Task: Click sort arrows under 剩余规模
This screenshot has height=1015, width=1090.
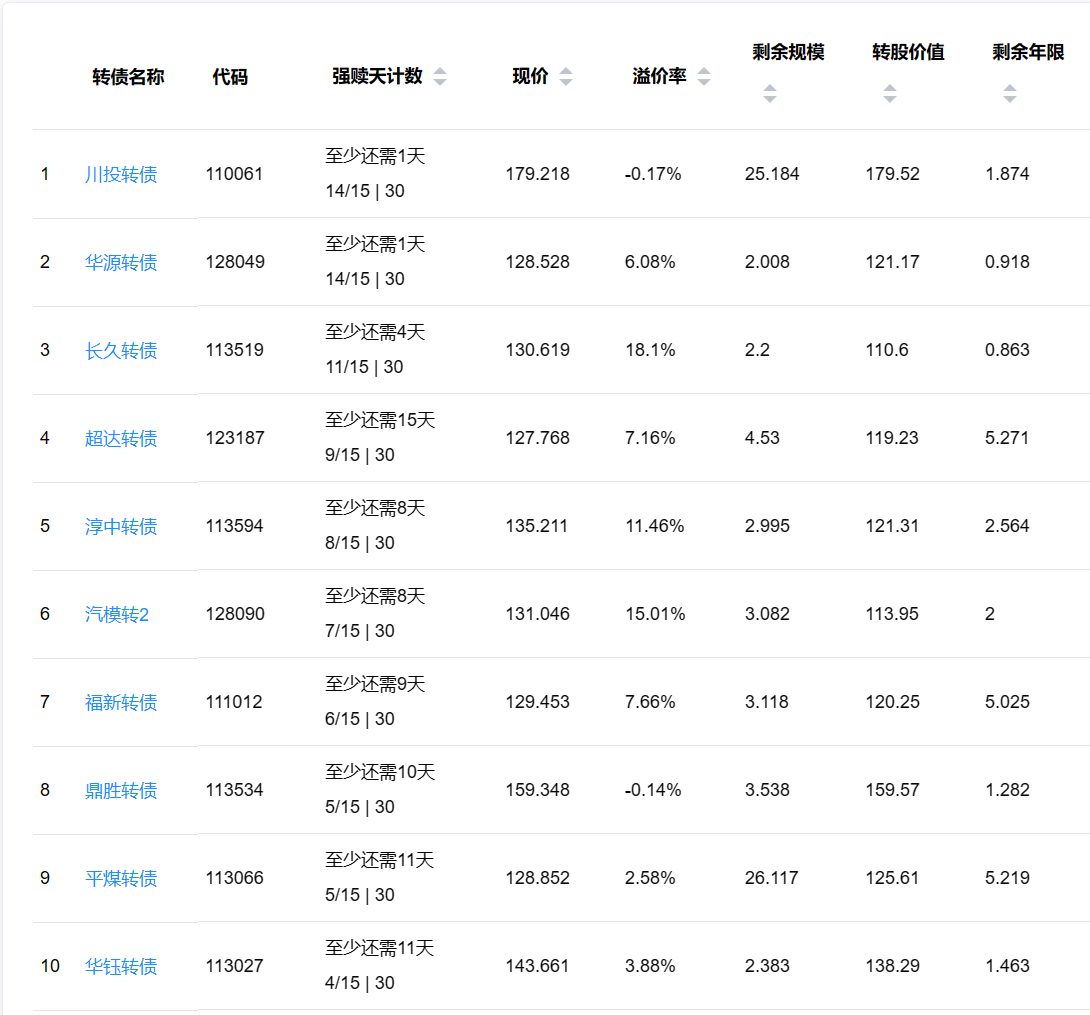Action: click(x=769, y=94)
